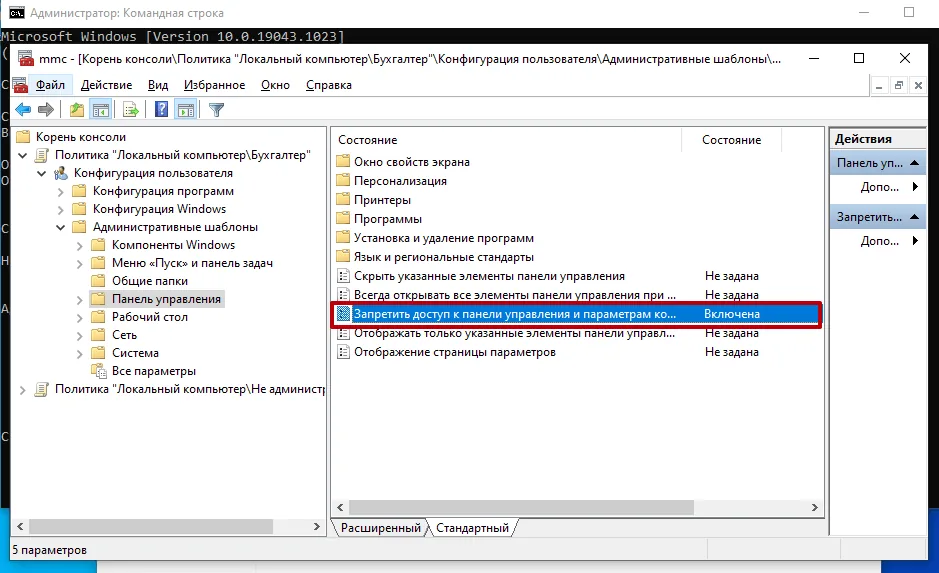Collapse the Панель уп... actions section

(914, 163)
